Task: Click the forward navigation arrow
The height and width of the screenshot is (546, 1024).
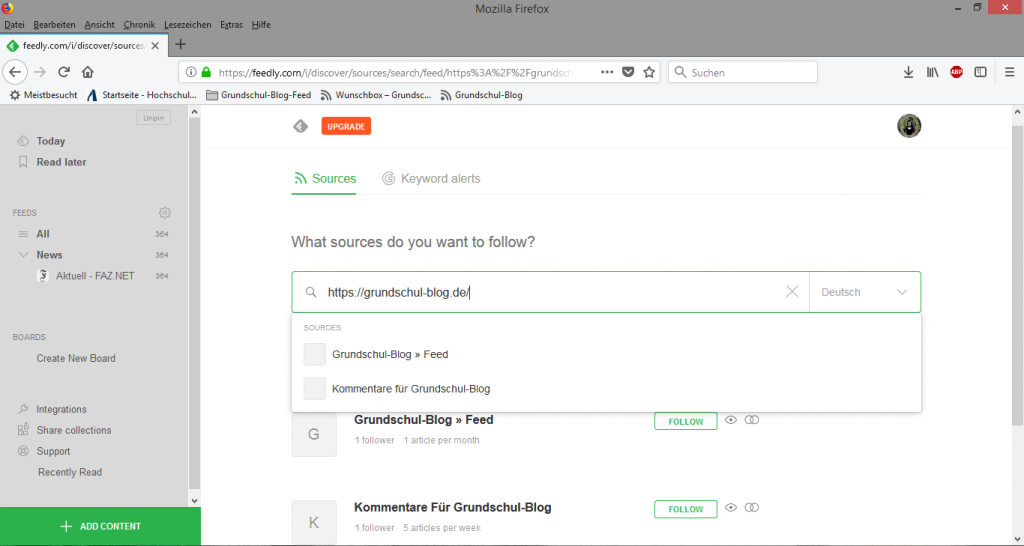Action: pyautogui.click(x=40, y=72)
